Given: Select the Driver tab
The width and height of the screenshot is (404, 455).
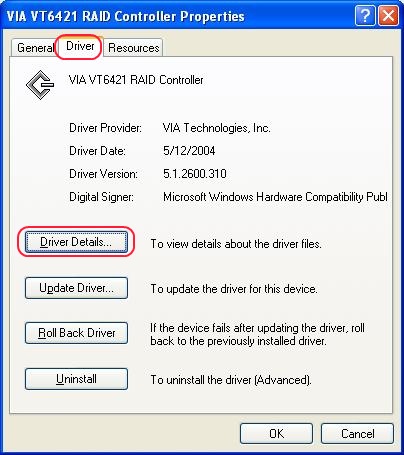Looking at the screenshot, I should pos(80,46).
